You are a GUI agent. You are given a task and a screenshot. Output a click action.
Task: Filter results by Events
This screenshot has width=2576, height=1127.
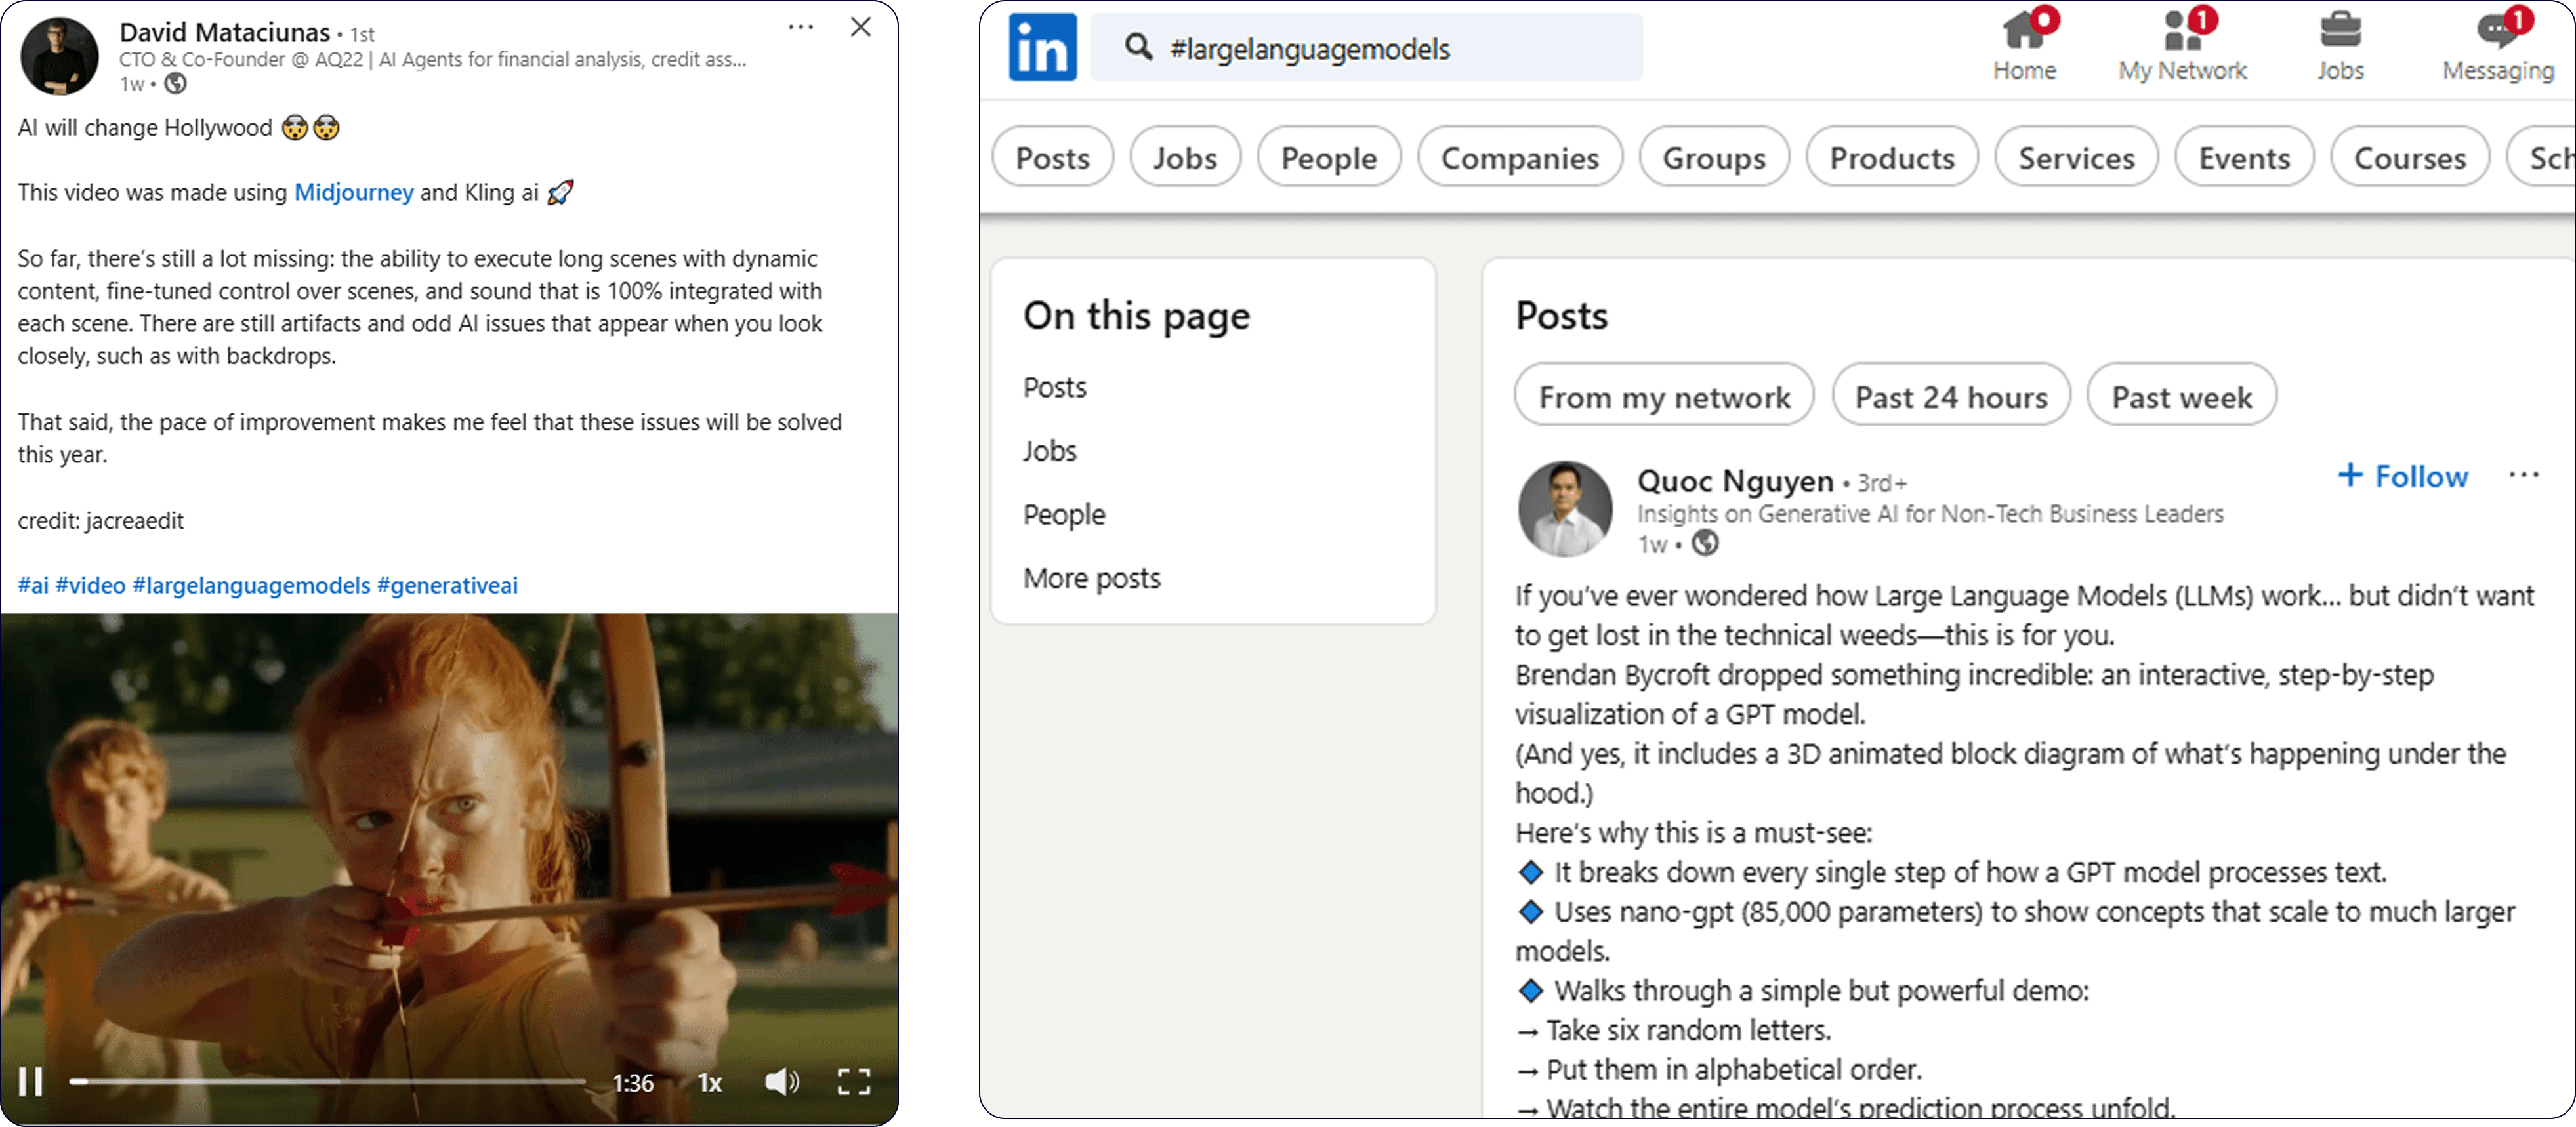[2244, 157]
